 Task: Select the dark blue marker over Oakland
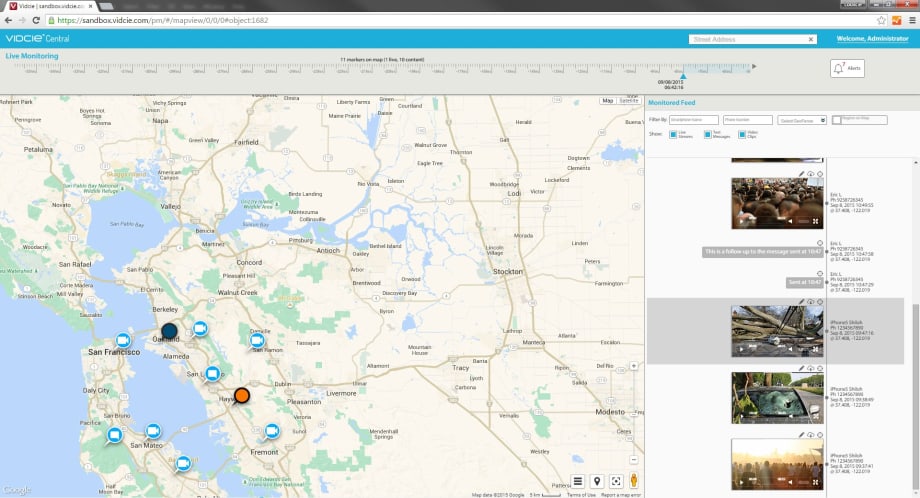click(169, 331)
